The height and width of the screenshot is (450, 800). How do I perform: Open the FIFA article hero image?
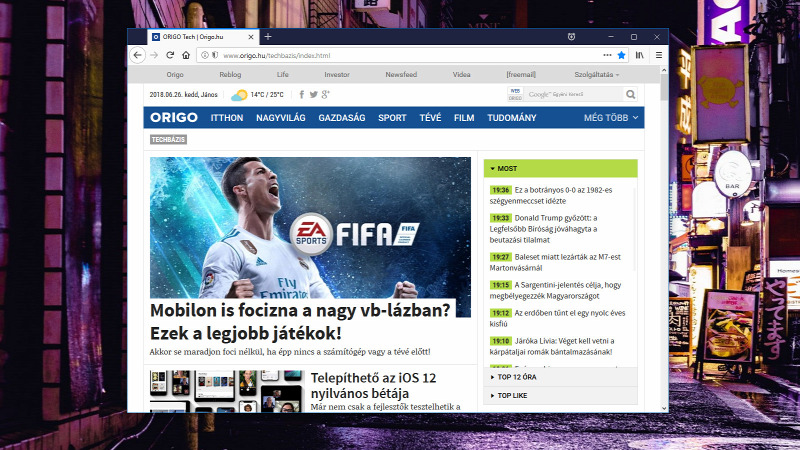pyautogui.click(x=310, y=228)
